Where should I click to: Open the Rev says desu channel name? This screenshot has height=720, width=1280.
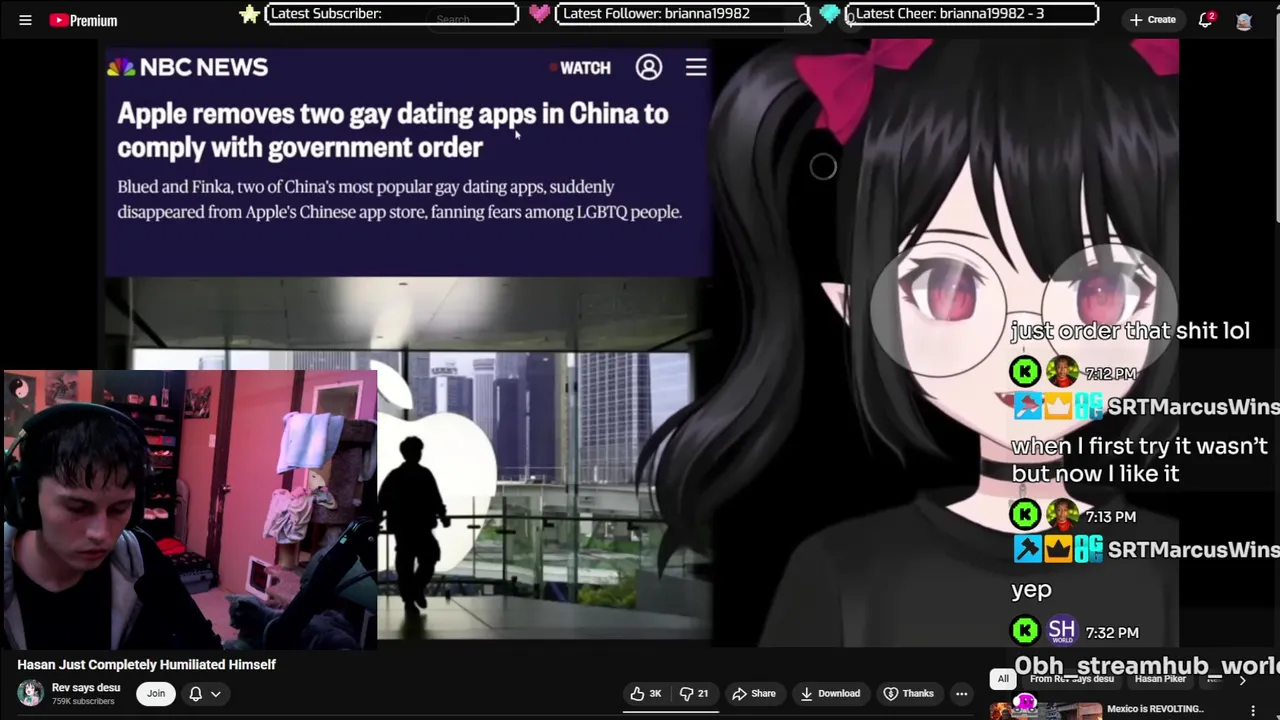point(86,688)
